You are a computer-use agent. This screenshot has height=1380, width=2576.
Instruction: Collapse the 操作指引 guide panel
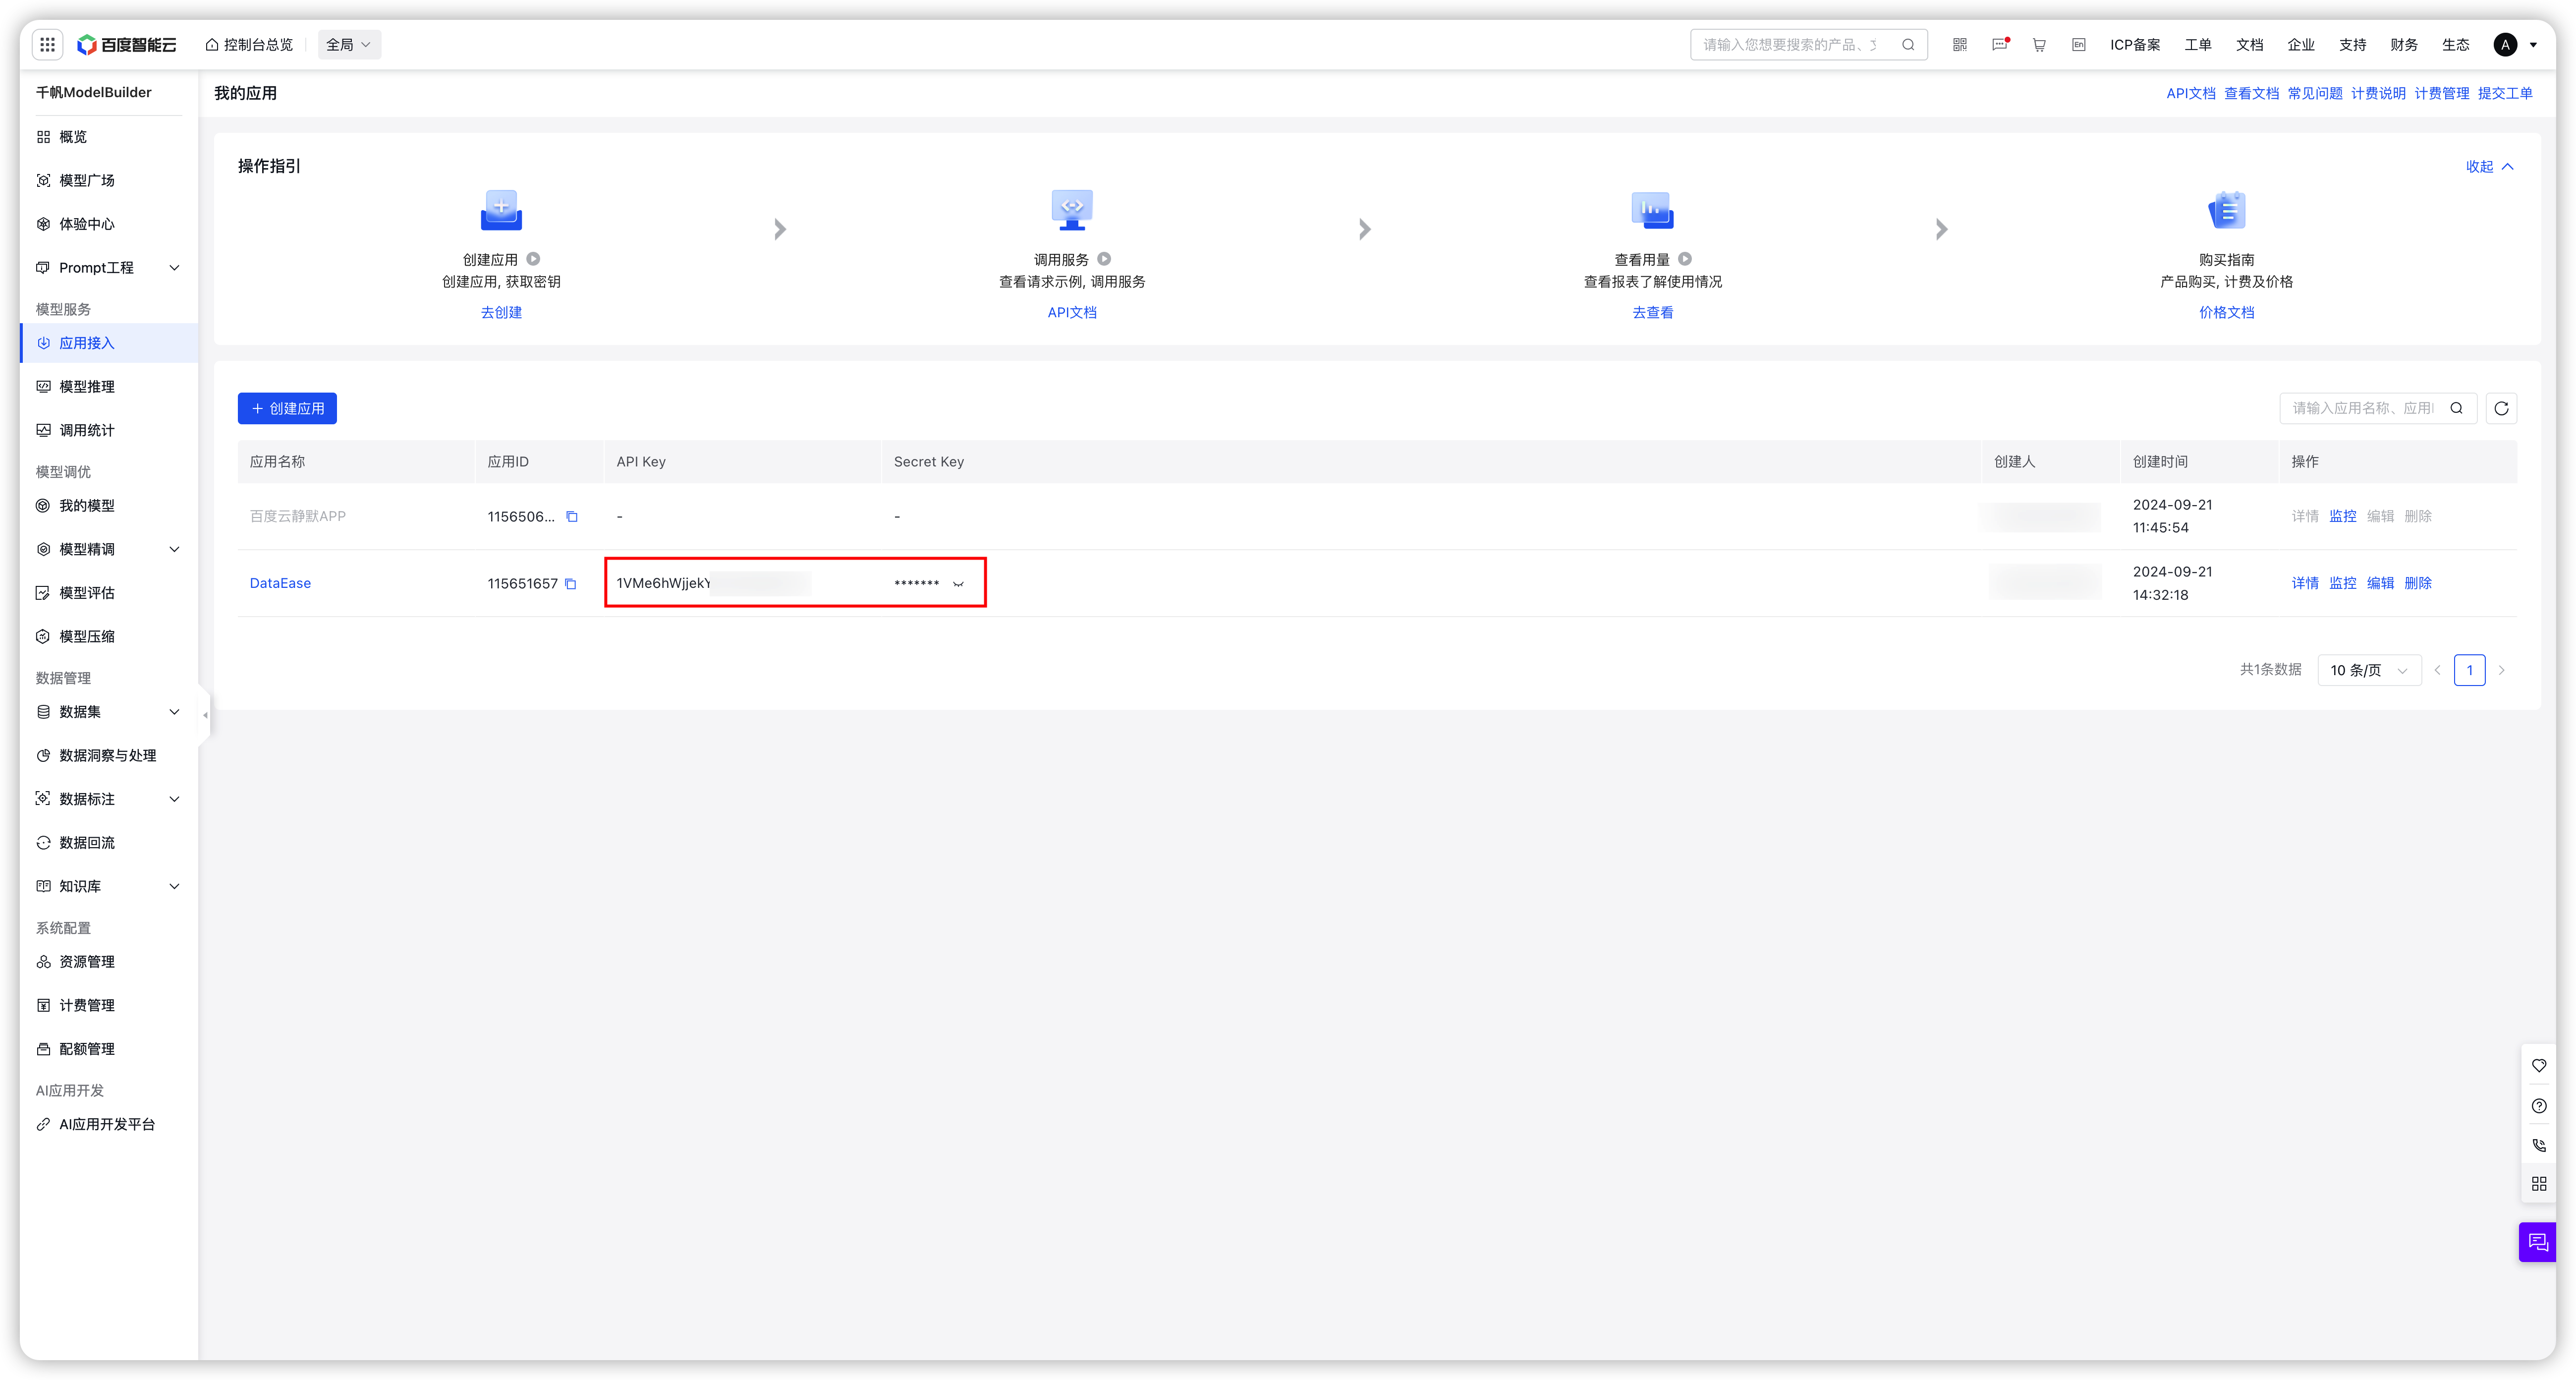2489,166
